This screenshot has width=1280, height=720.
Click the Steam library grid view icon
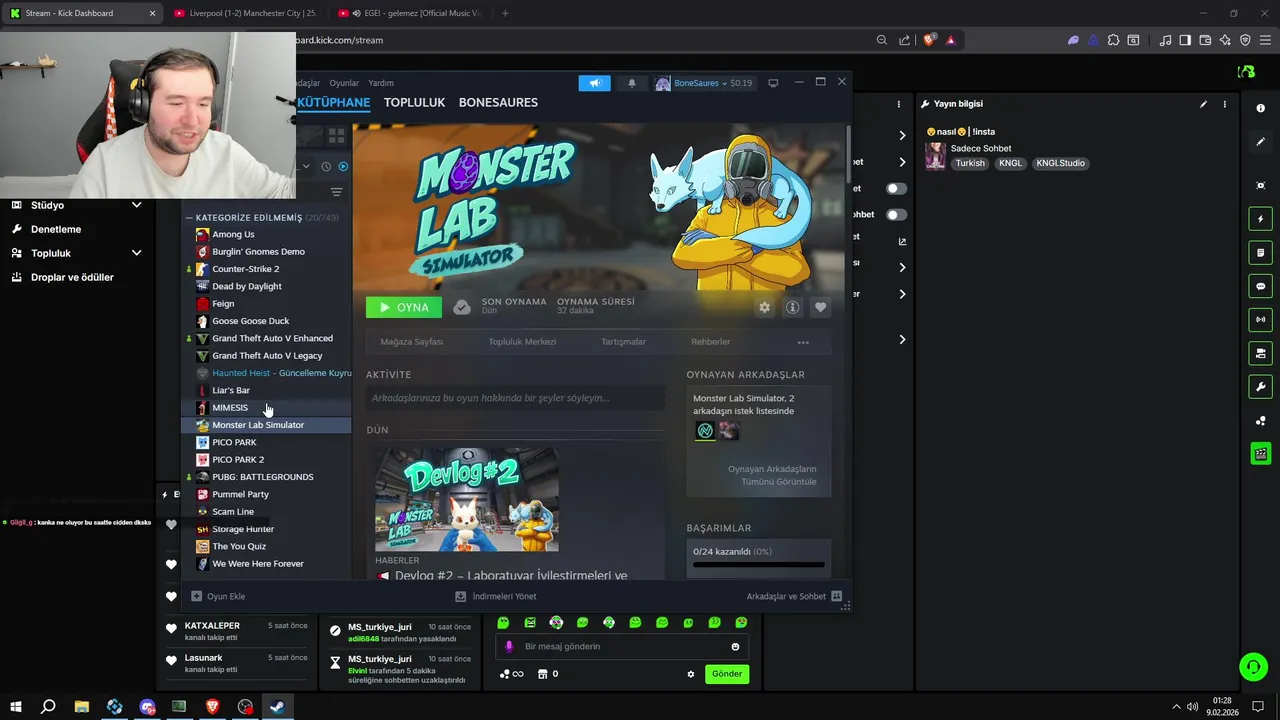click(x=336, y=135)
